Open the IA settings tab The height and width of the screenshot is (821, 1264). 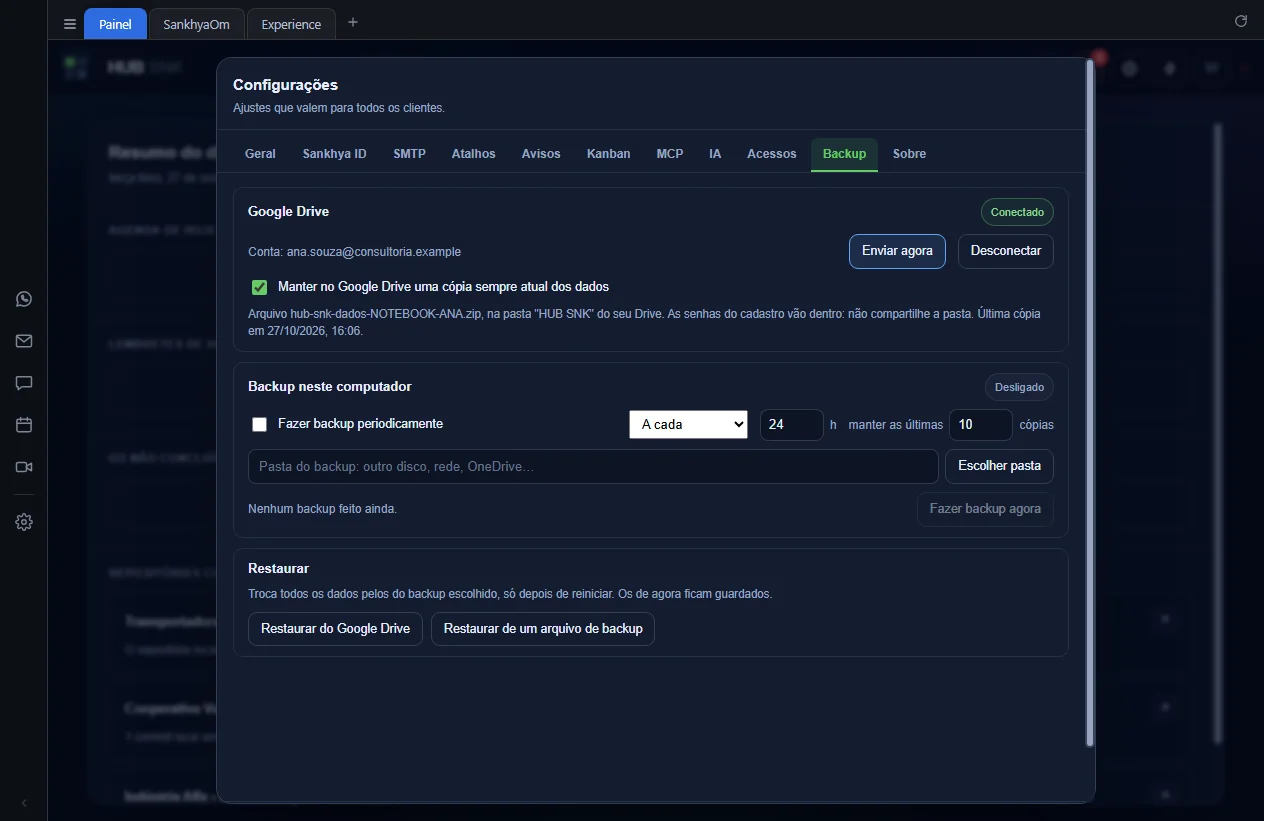(x=715, y=154)
